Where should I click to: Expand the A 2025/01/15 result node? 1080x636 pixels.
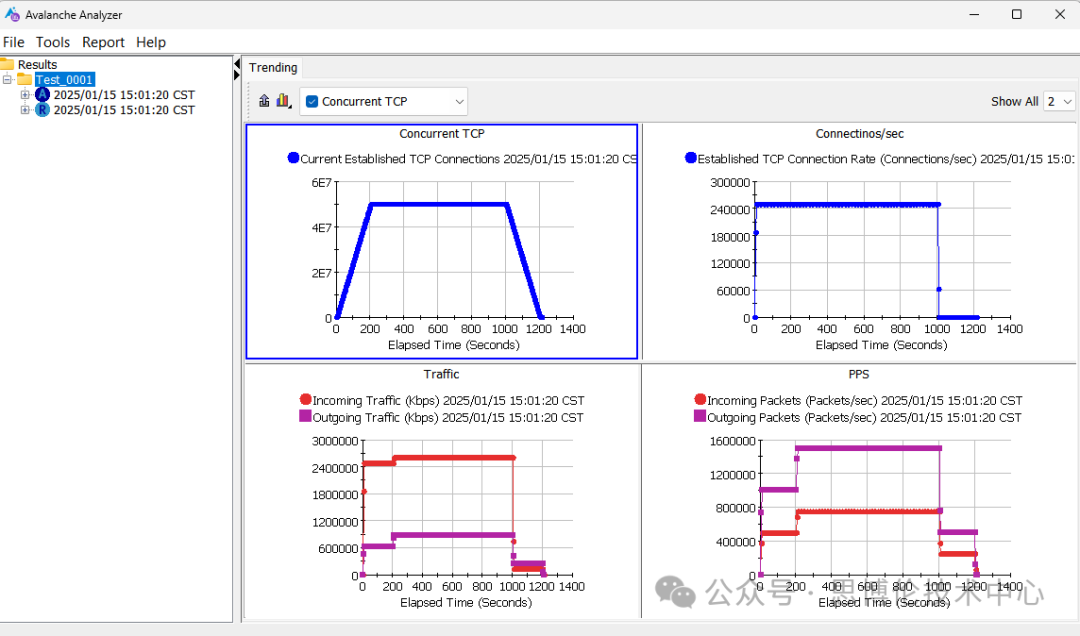click(x=25, y=94)
